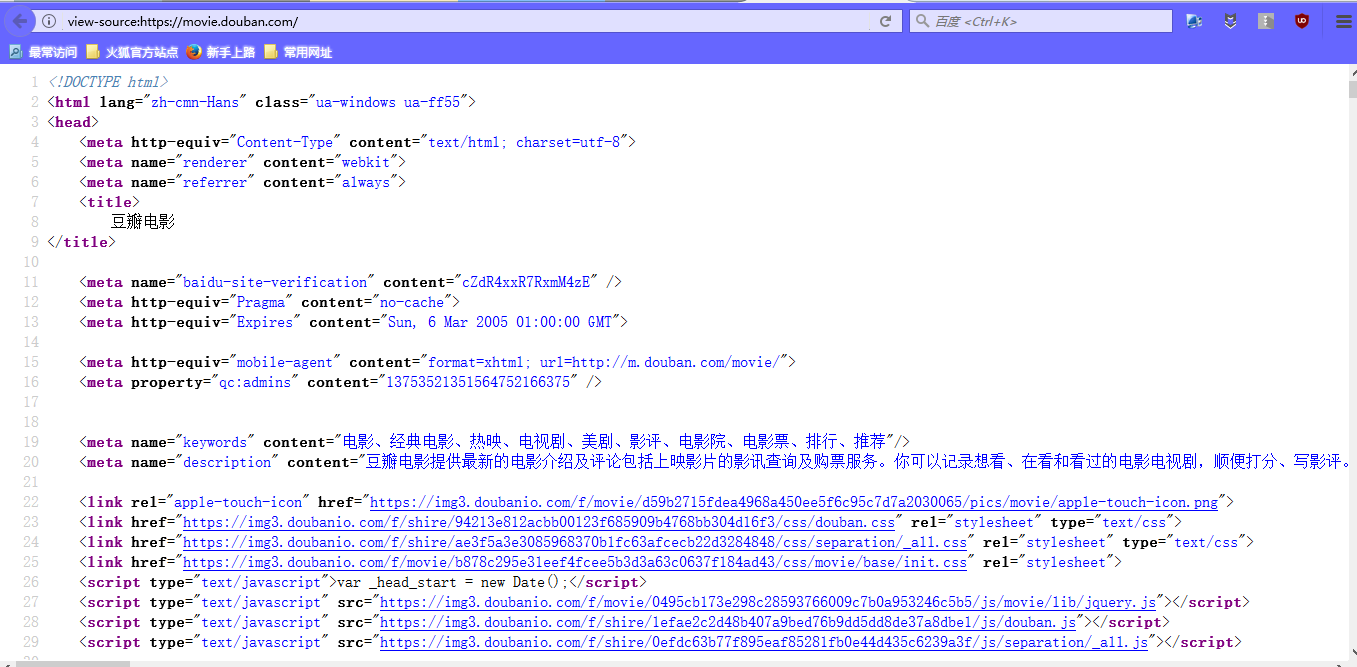Click the "always" referrer content value
Screen dimensions: 1357x667
coord(366,182)
